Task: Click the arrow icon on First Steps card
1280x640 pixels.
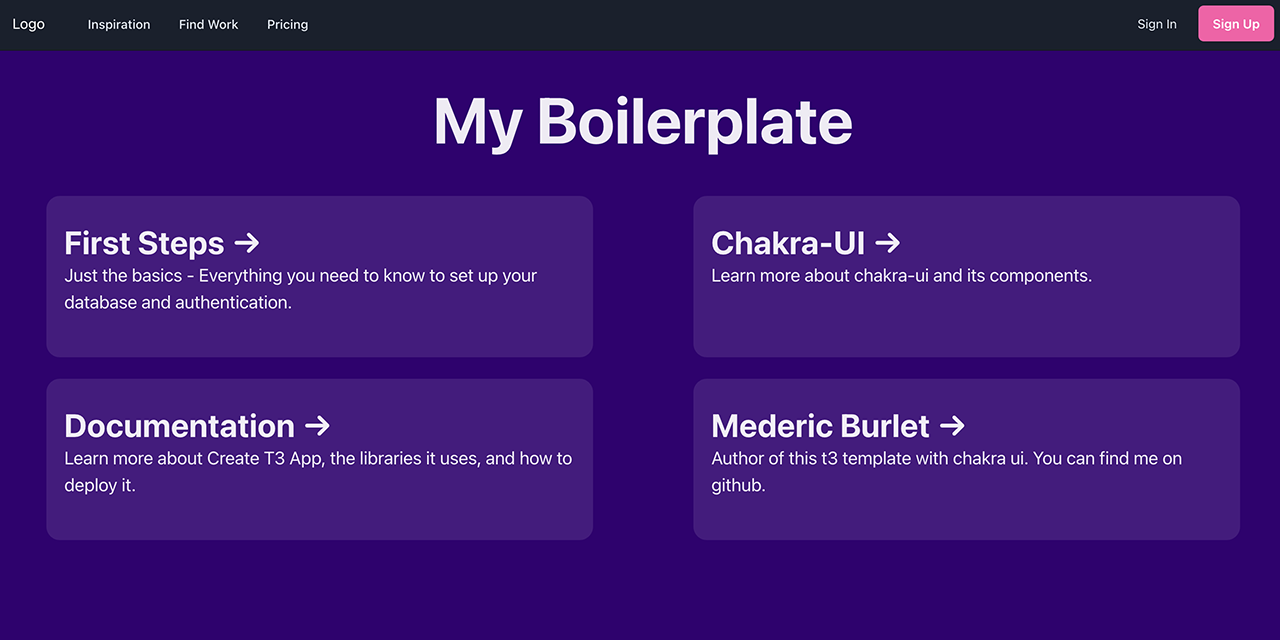Action: 247,242
